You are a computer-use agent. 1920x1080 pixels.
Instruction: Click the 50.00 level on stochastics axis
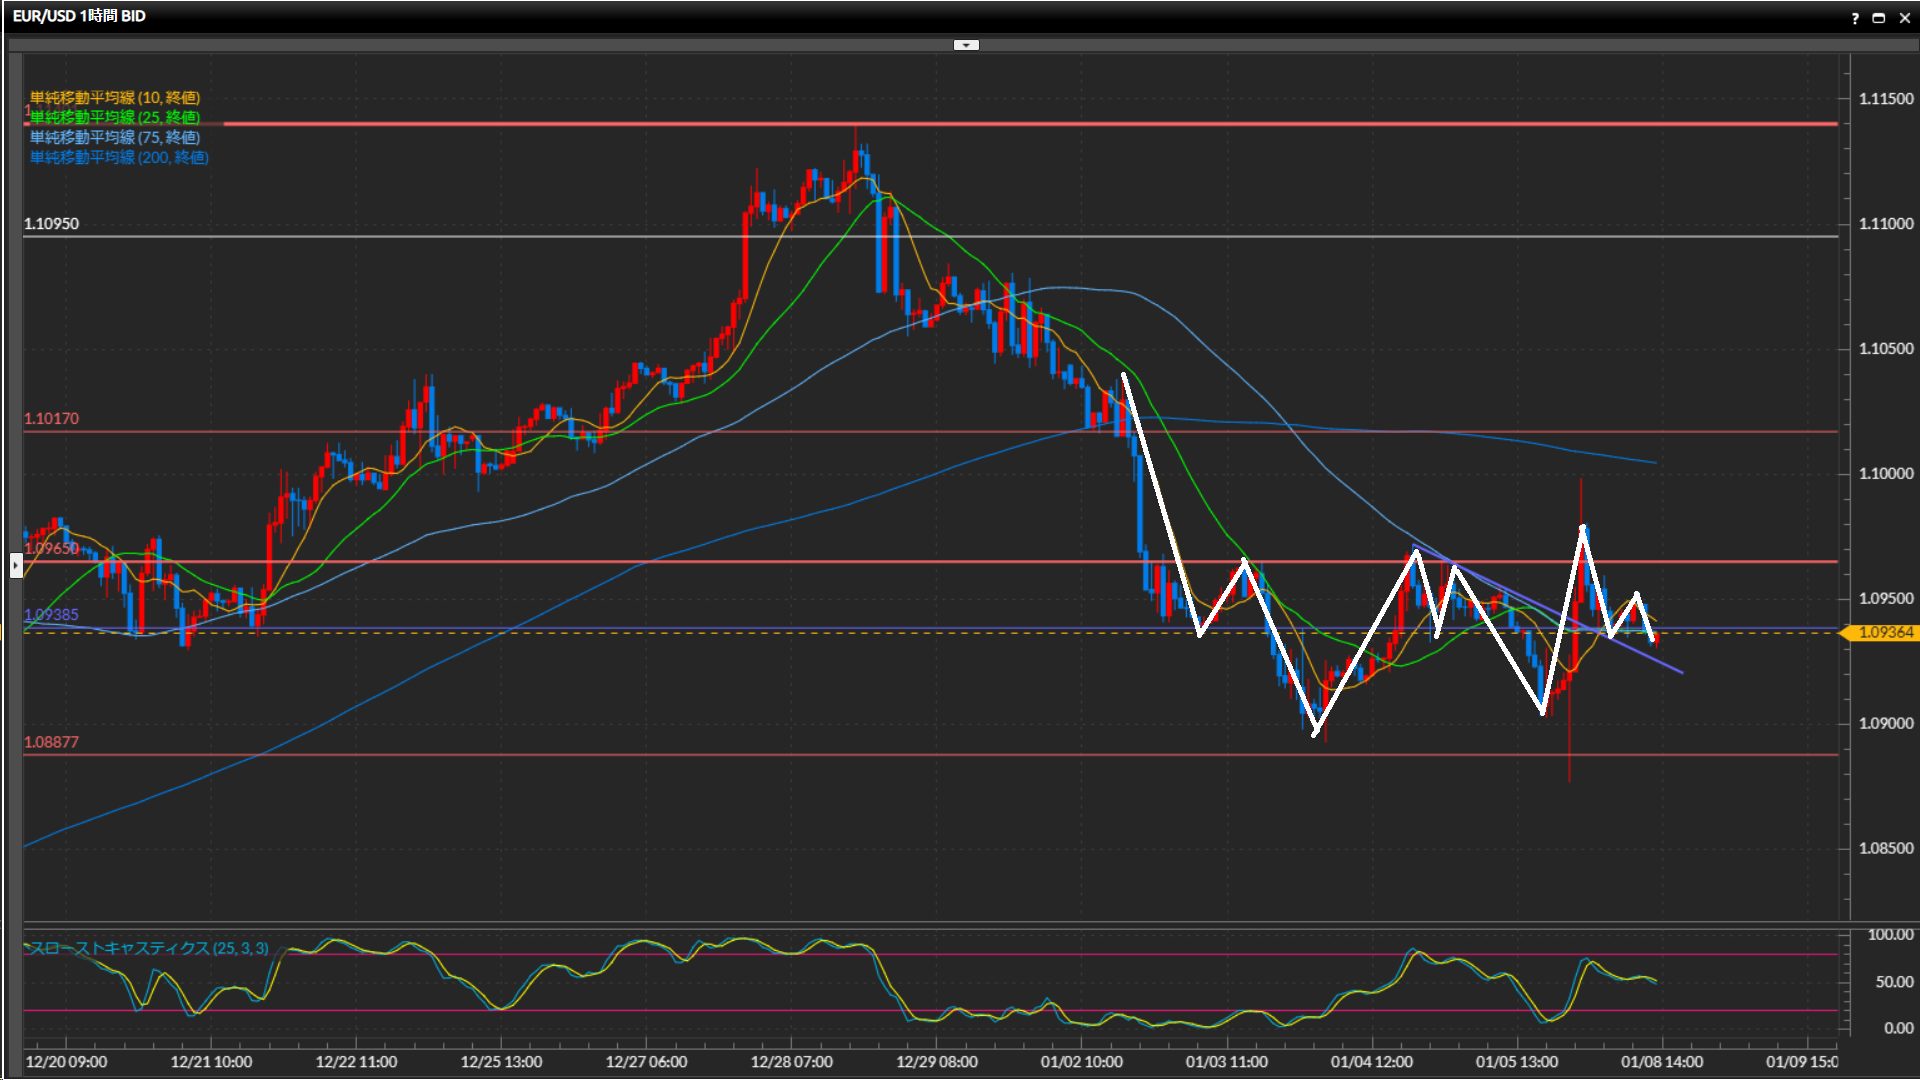tap(1893, 982)
